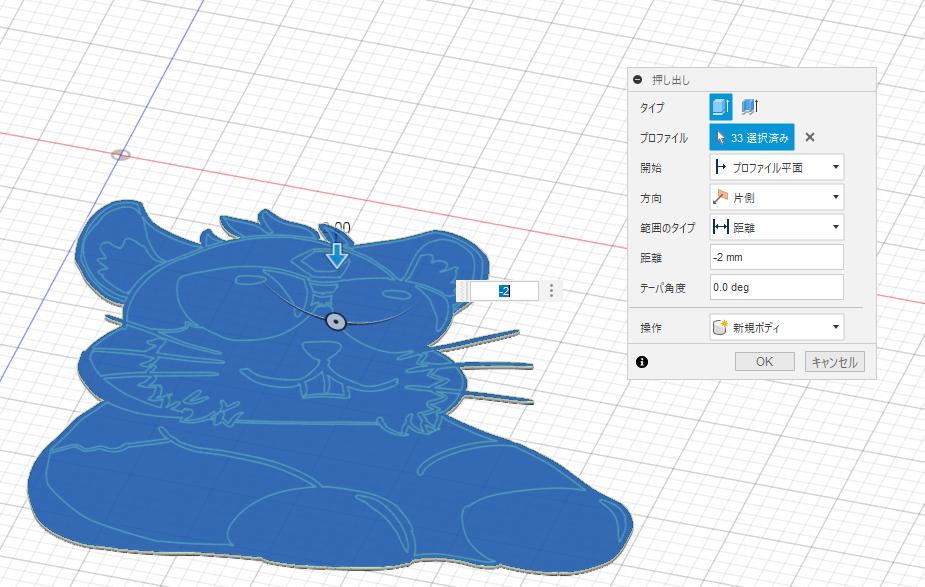The image size is (925, 587).
Task: Click the origin point marker on the grid
Action: pos(120,155)
